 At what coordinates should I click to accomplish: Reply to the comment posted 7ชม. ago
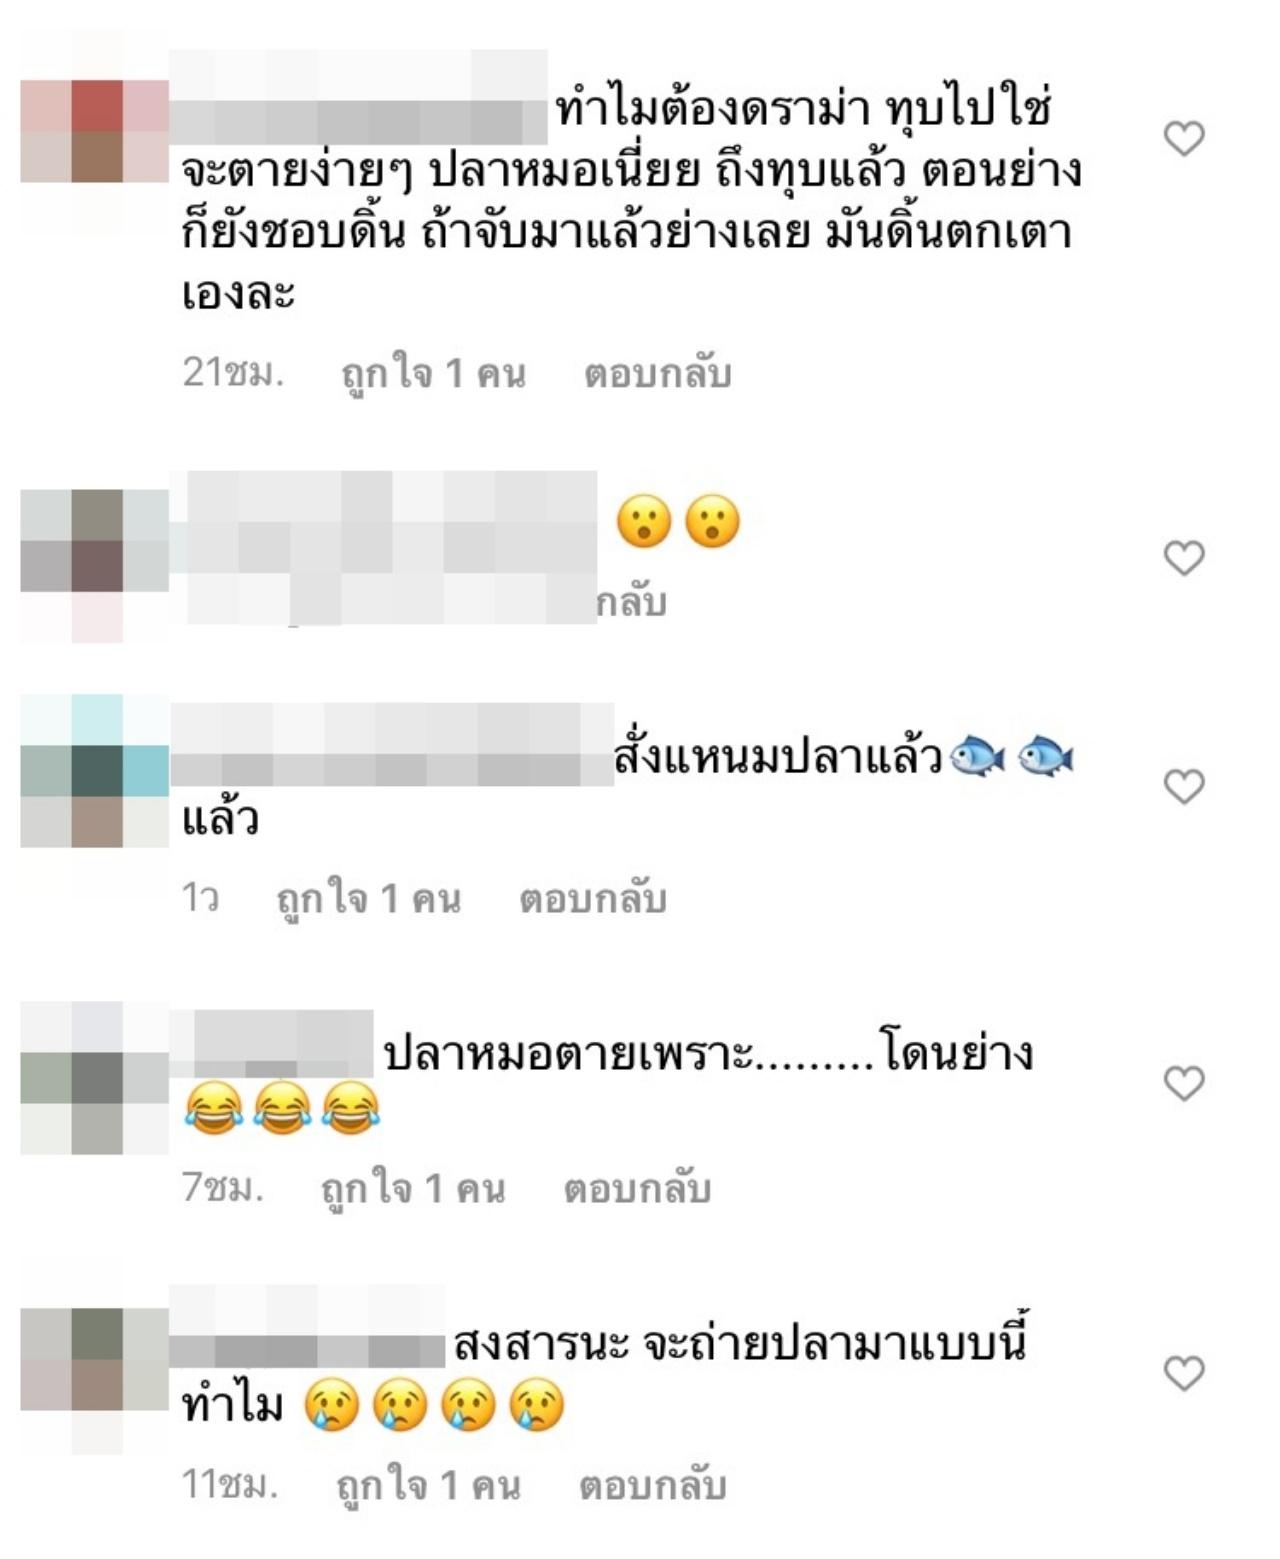637,1188
